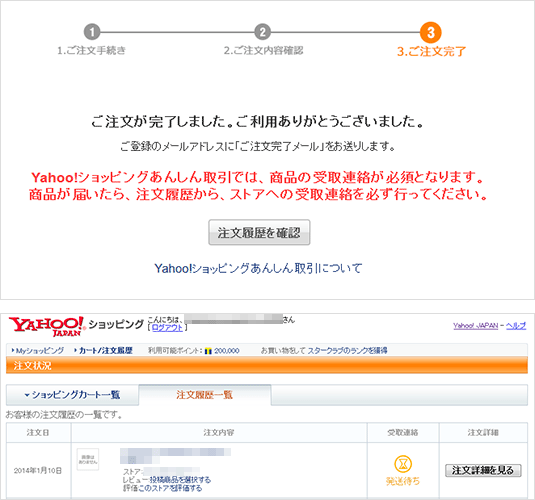Click orange step 3 circle icon
The height and width of the screenshot is (500, 535).
(431, 32)
